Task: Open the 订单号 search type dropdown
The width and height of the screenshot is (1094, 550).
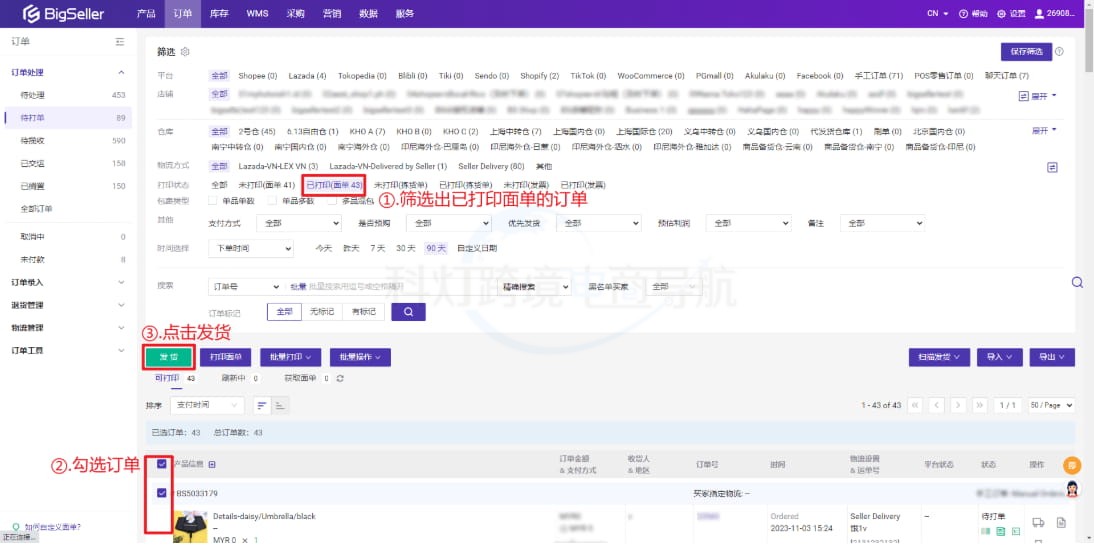Action: 244,287
